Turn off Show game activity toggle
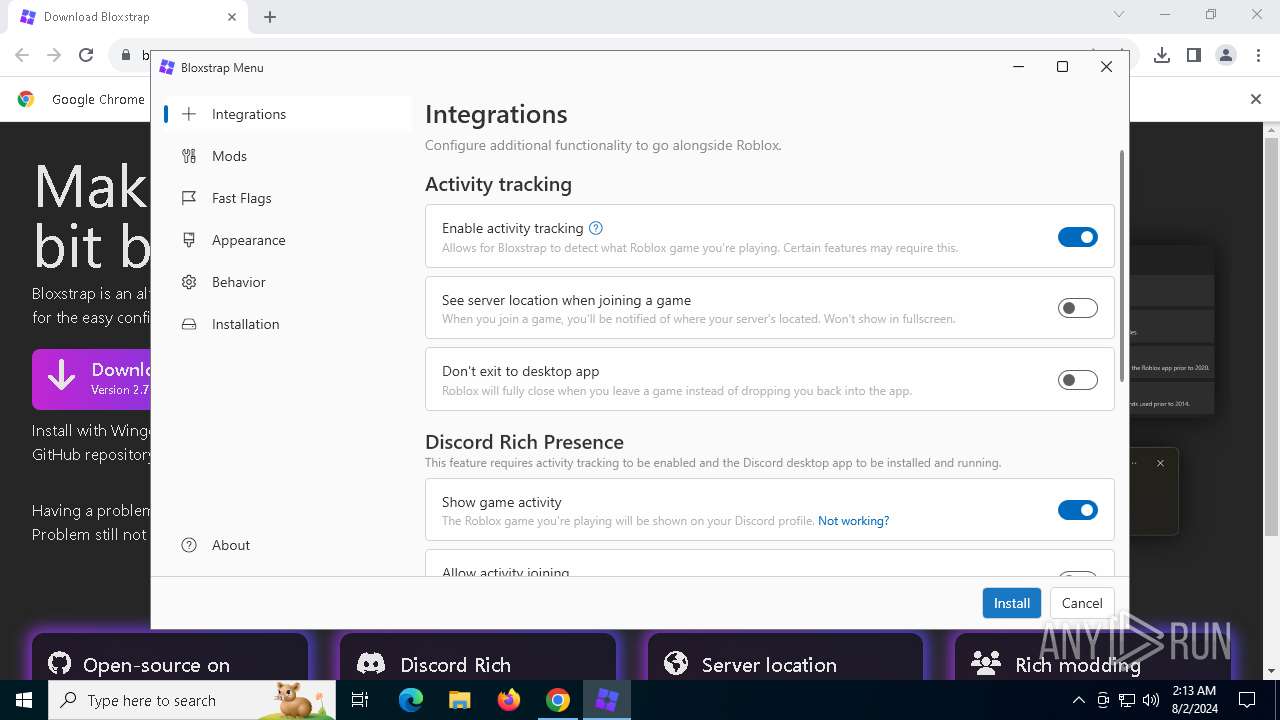The image size is (1280, 720). click(x=1077, y=510)
